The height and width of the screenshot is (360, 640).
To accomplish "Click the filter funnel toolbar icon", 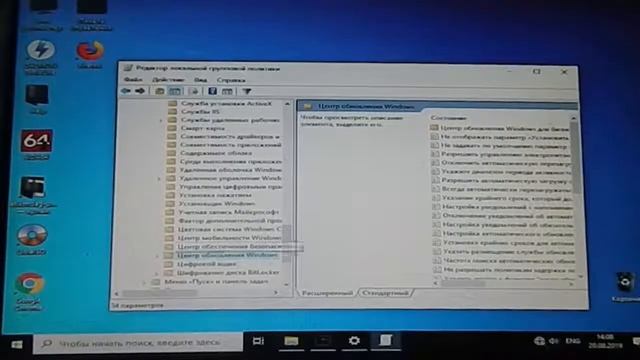I will pos(247,91).
